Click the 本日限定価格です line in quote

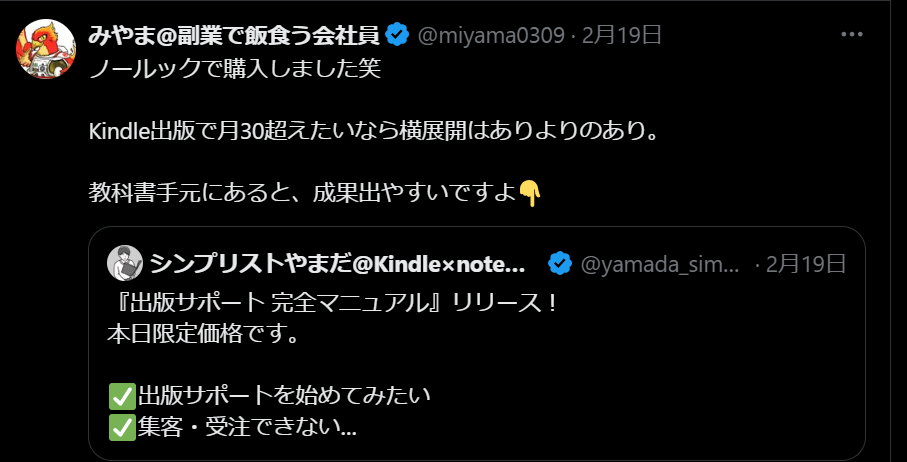tap(203, 335)
